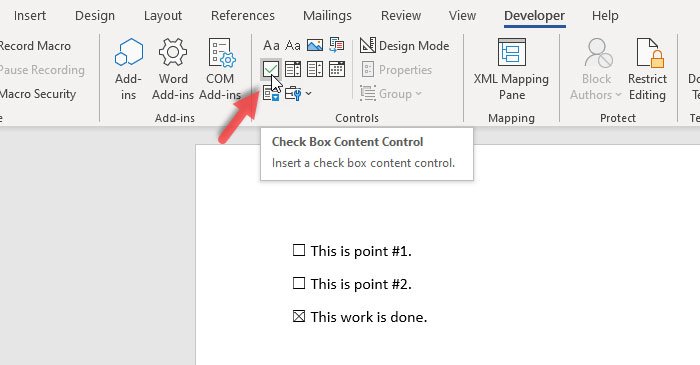Click the text 'This is point #1.'

pyautogui.click(x=361, y=251)
